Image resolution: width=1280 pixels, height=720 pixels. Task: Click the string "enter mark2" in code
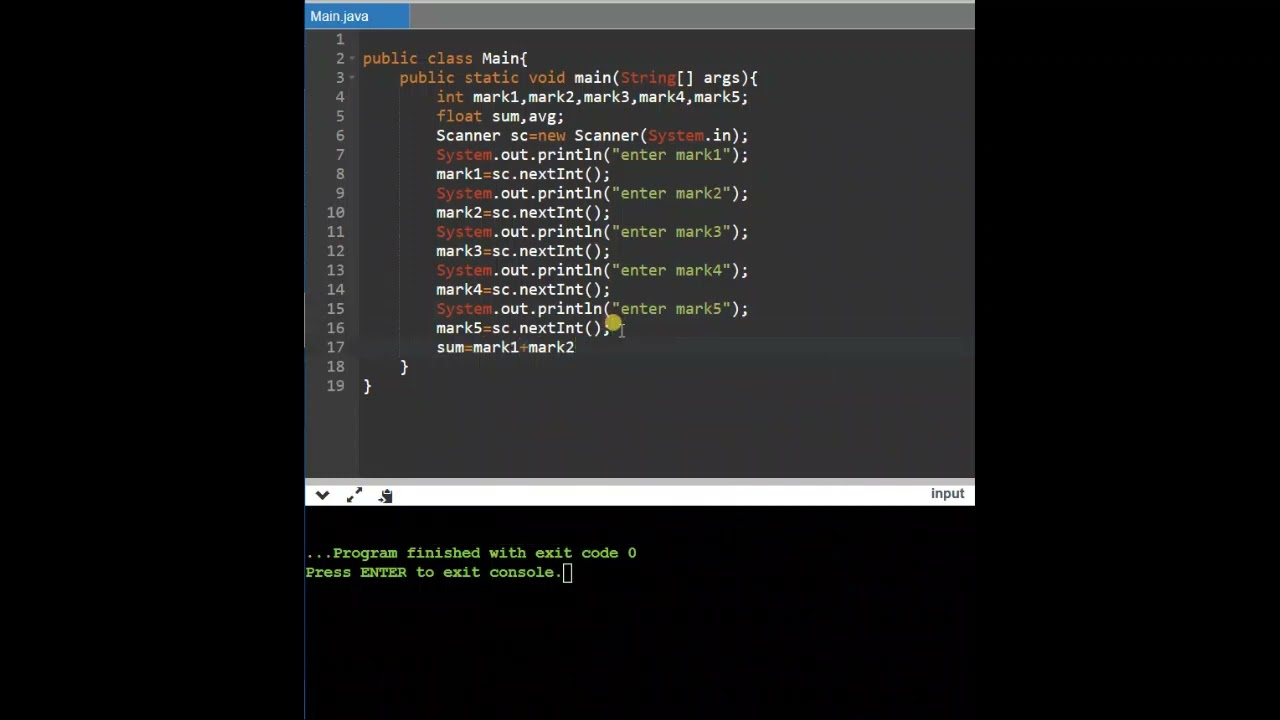pos(670,193)
